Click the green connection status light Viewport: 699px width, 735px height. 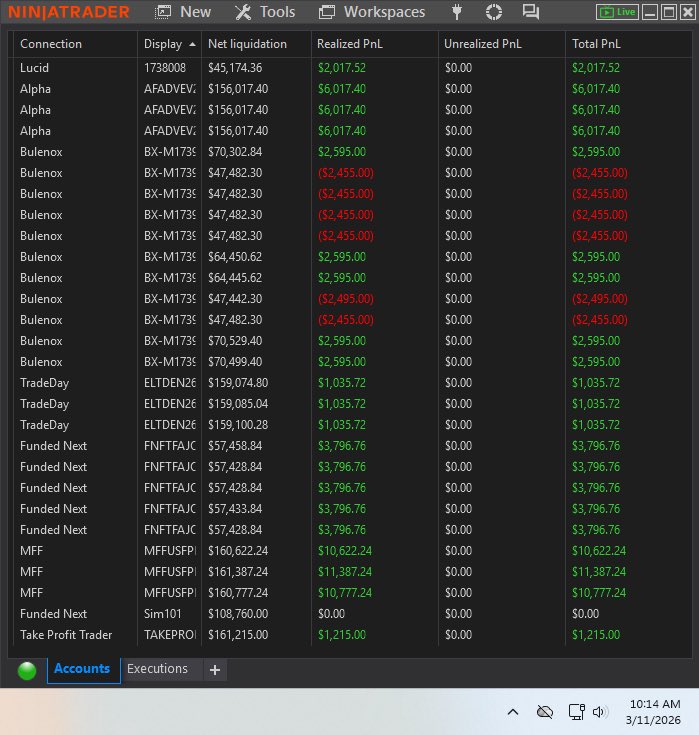coord(27,670)
